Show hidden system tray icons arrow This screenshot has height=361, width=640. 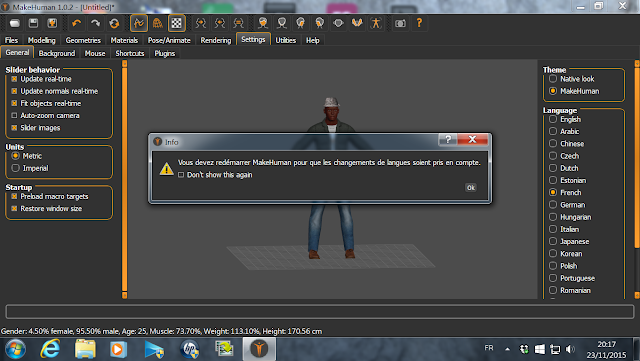(x=507, y=349)
